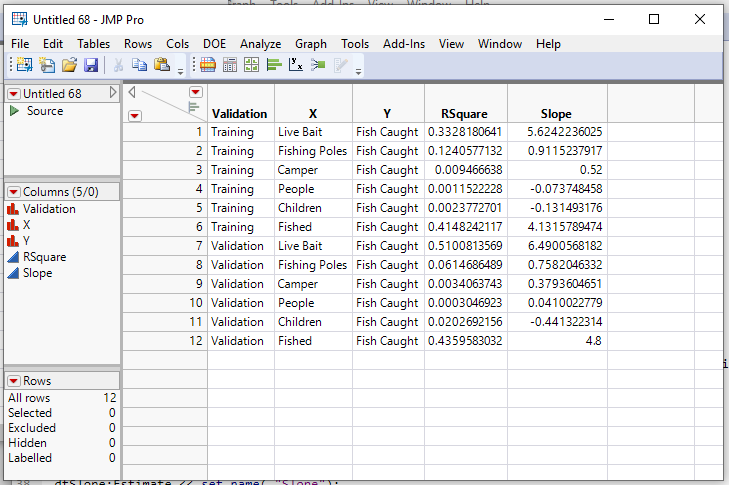The width and height of the screenshot is (729, 485).
Task: Click the X column nominal icon
Action: click(13, 225)
